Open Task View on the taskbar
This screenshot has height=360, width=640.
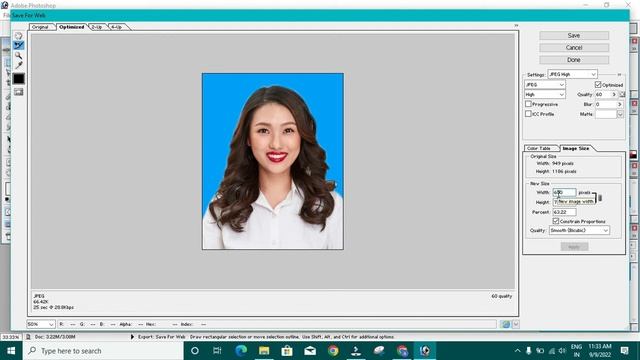pyautogui.click(x=217, y=351)
